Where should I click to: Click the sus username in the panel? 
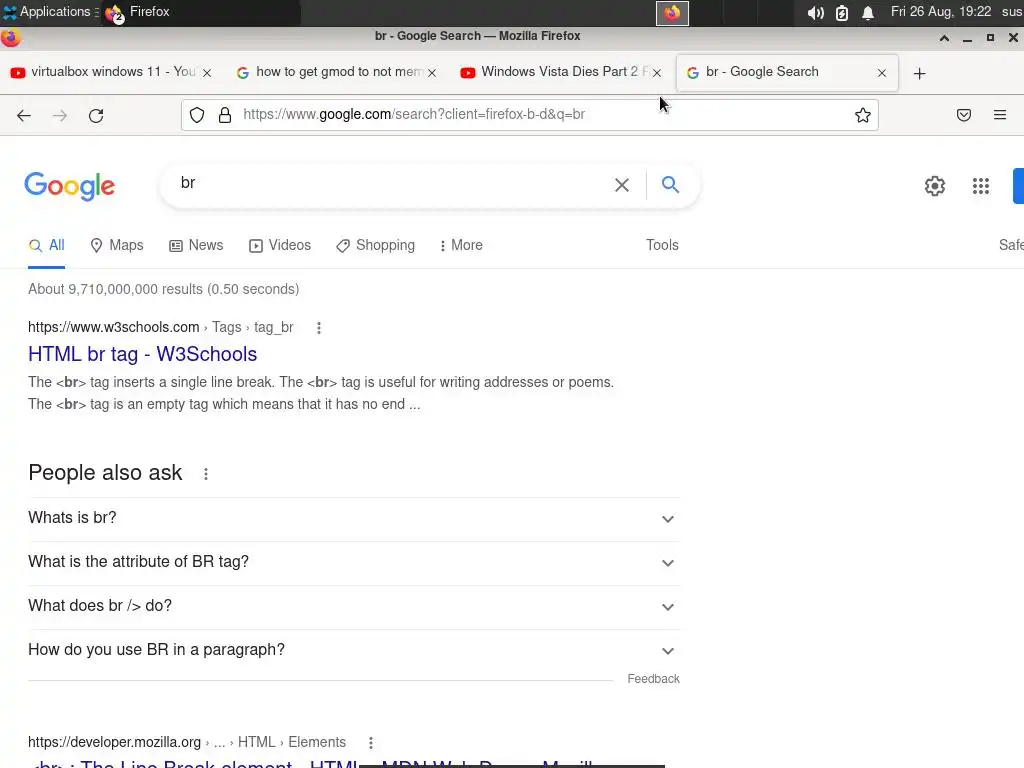click(1012, 12)
